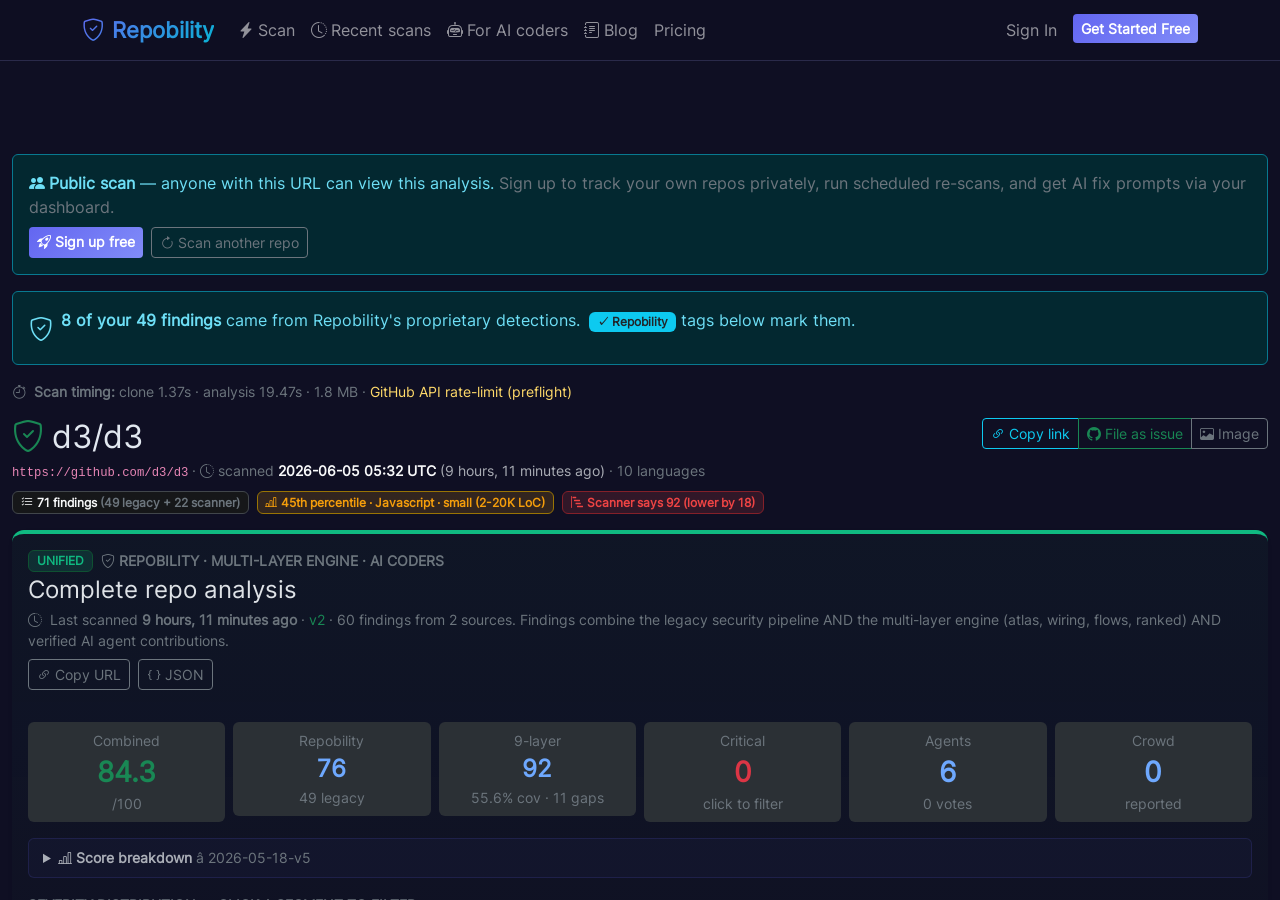Click the clock icon beside scanned date
This screenshot has width=1280, height=900.
tap(207, 471)
